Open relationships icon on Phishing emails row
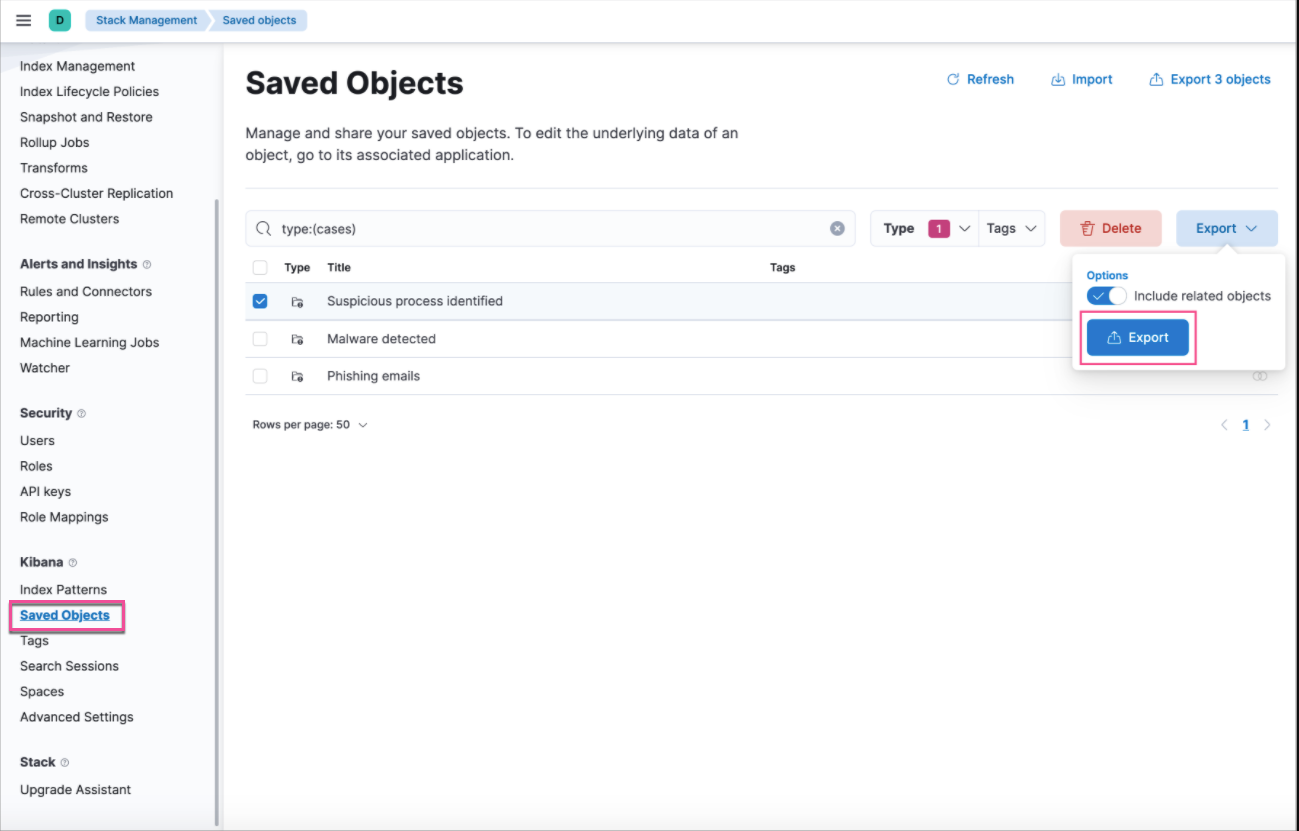This screenshot has height=831, width=1299. point(1260,375)
